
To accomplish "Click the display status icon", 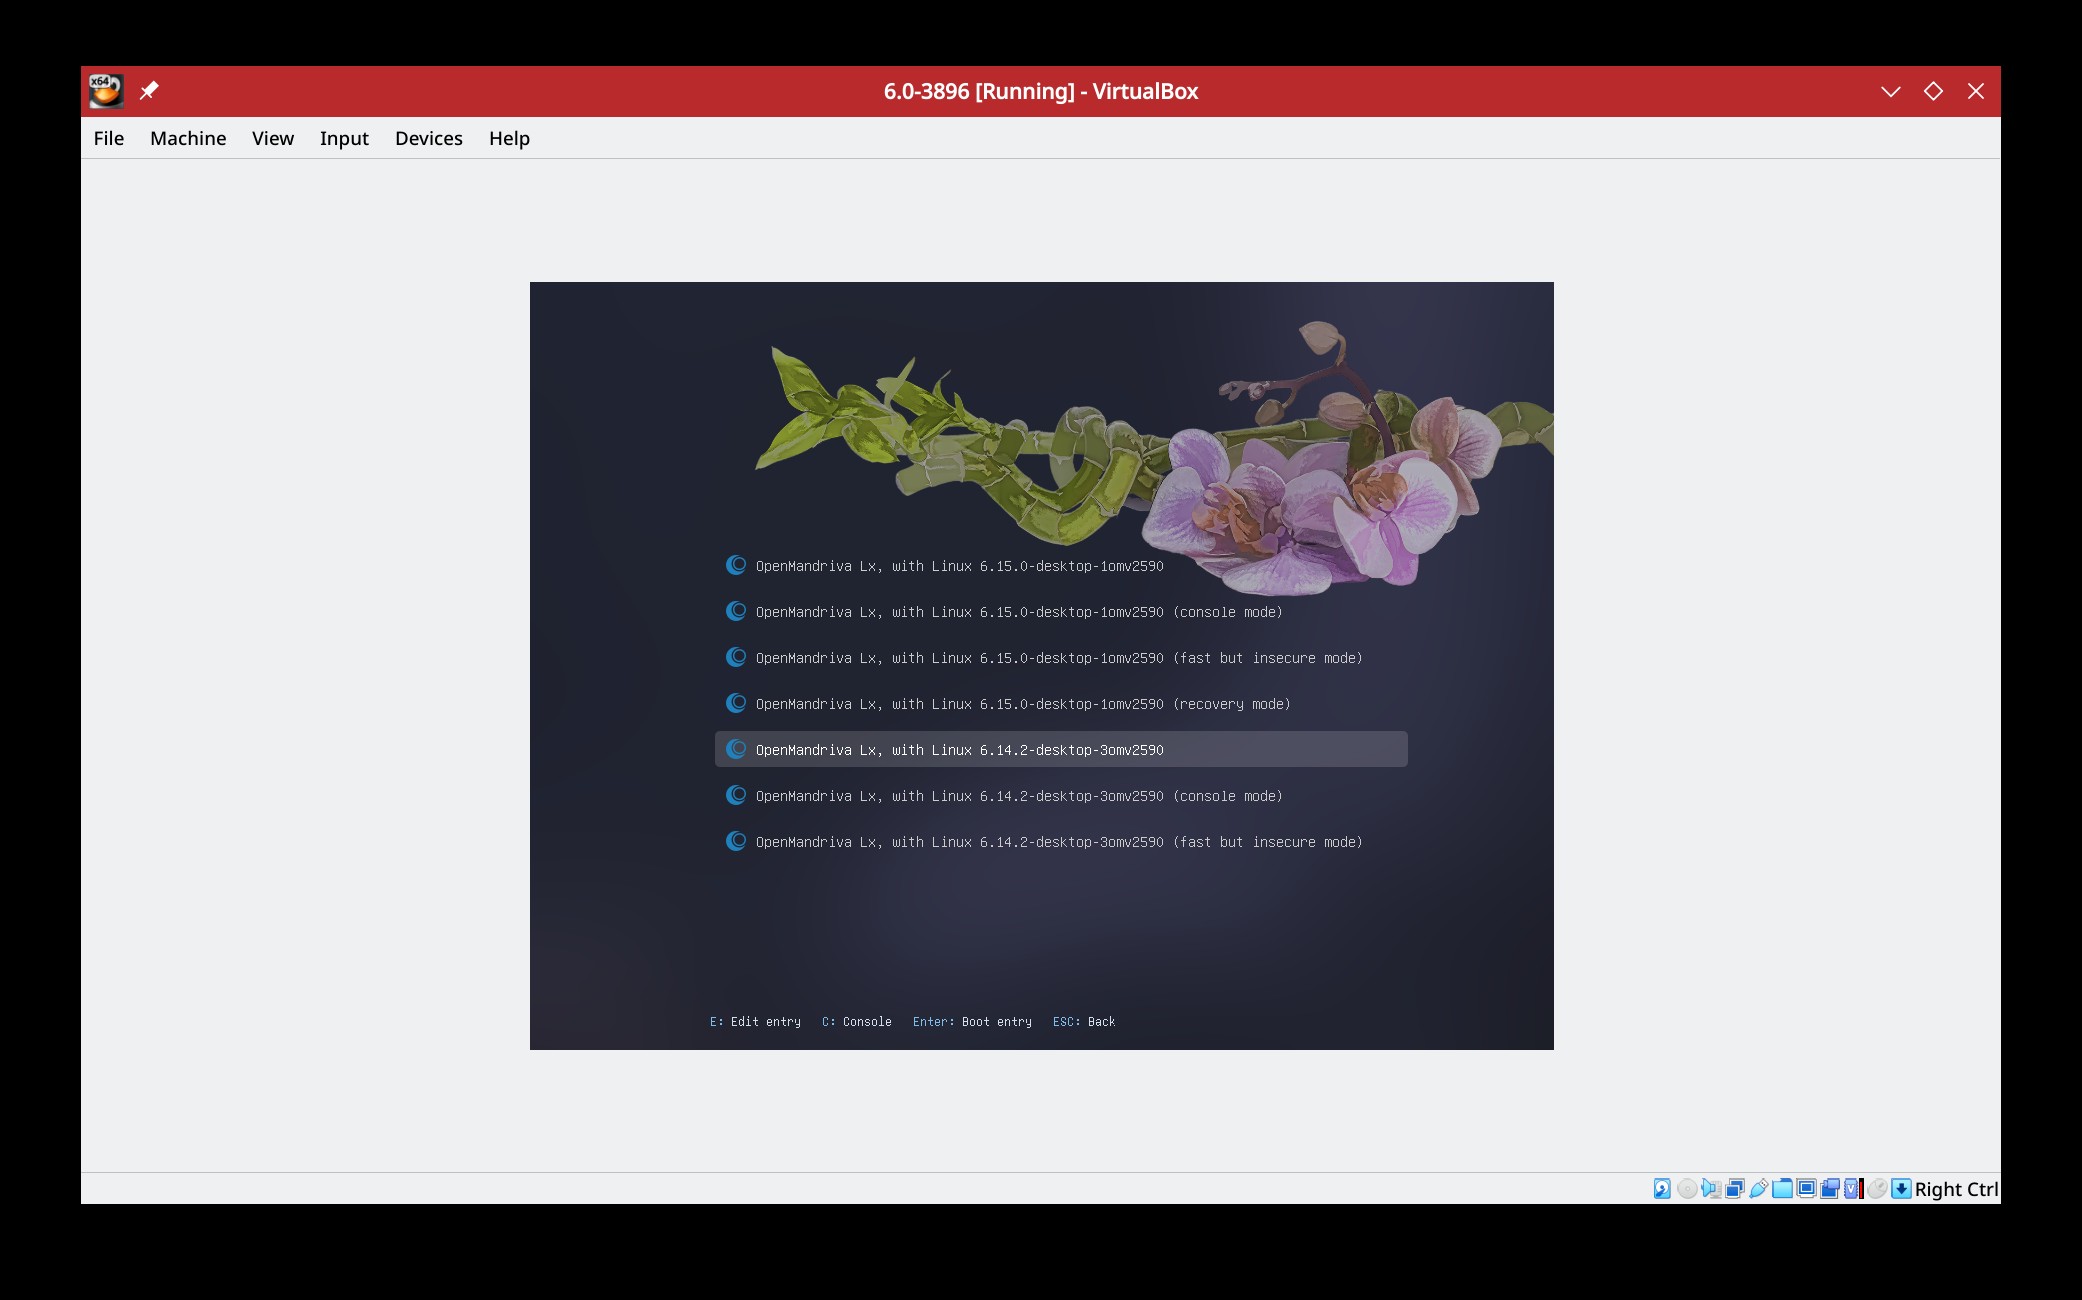I will tap(1806, 1188).
